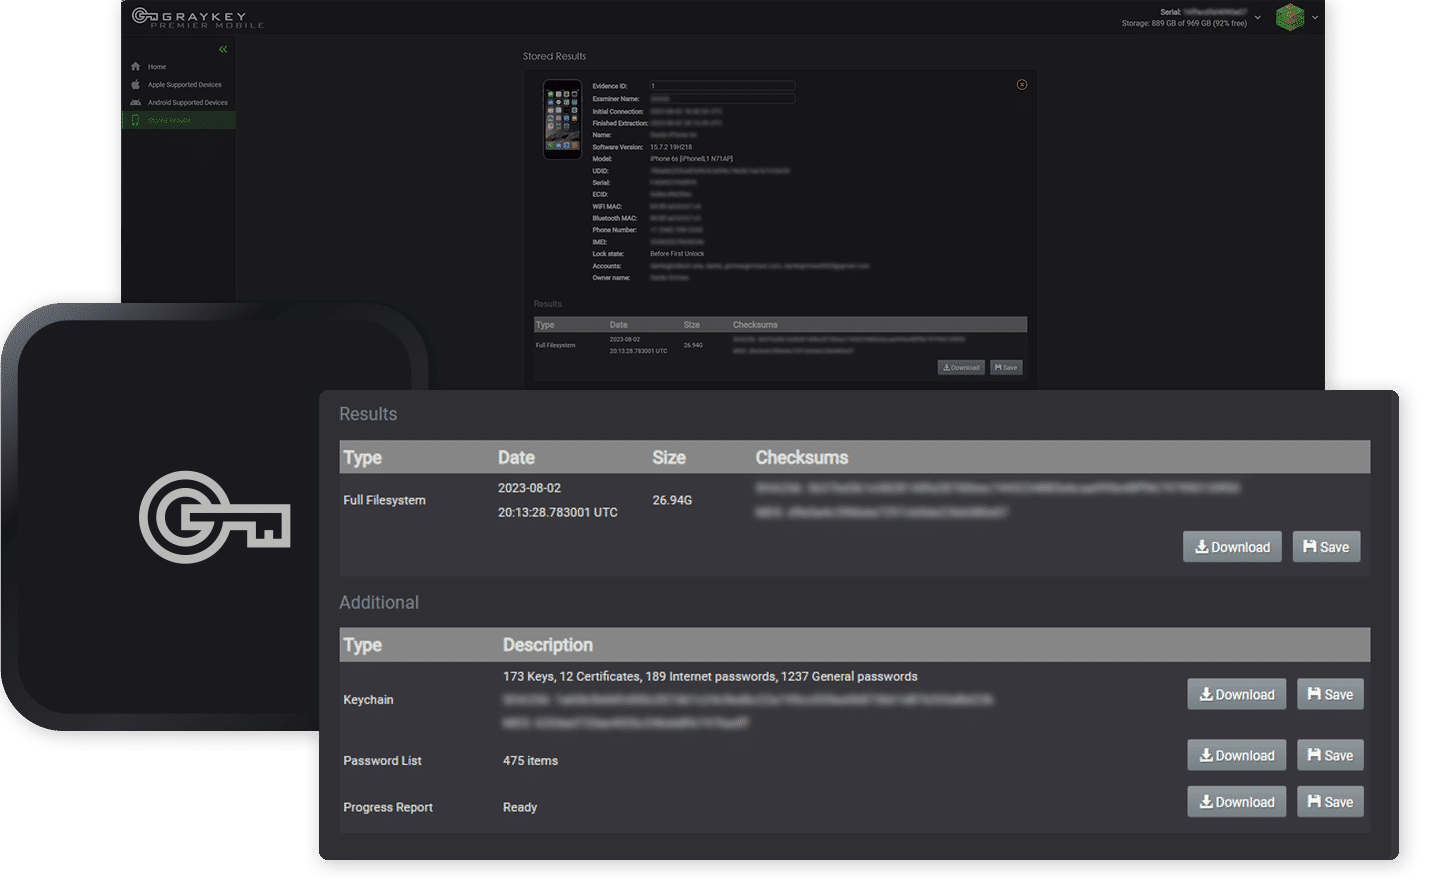Viewport: 1438px width, 880px height.
Task: Click the "Keychain" row label
Action: 368,700
